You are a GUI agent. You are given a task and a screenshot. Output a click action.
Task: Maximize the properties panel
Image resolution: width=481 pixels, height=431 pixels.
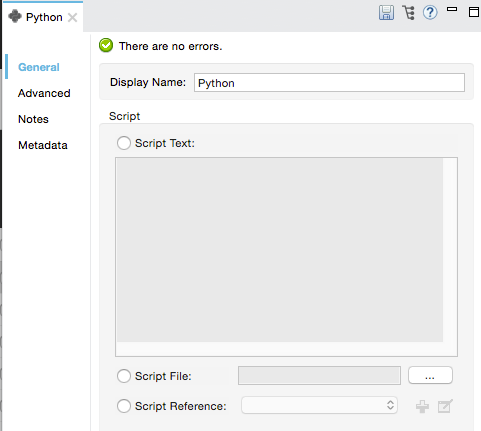[x=474, y=12]
